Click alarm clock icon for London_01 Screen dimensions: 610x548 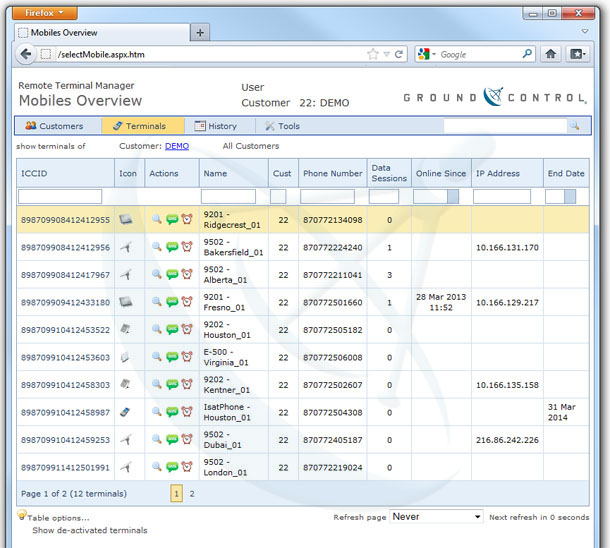[x=187, y=467]
